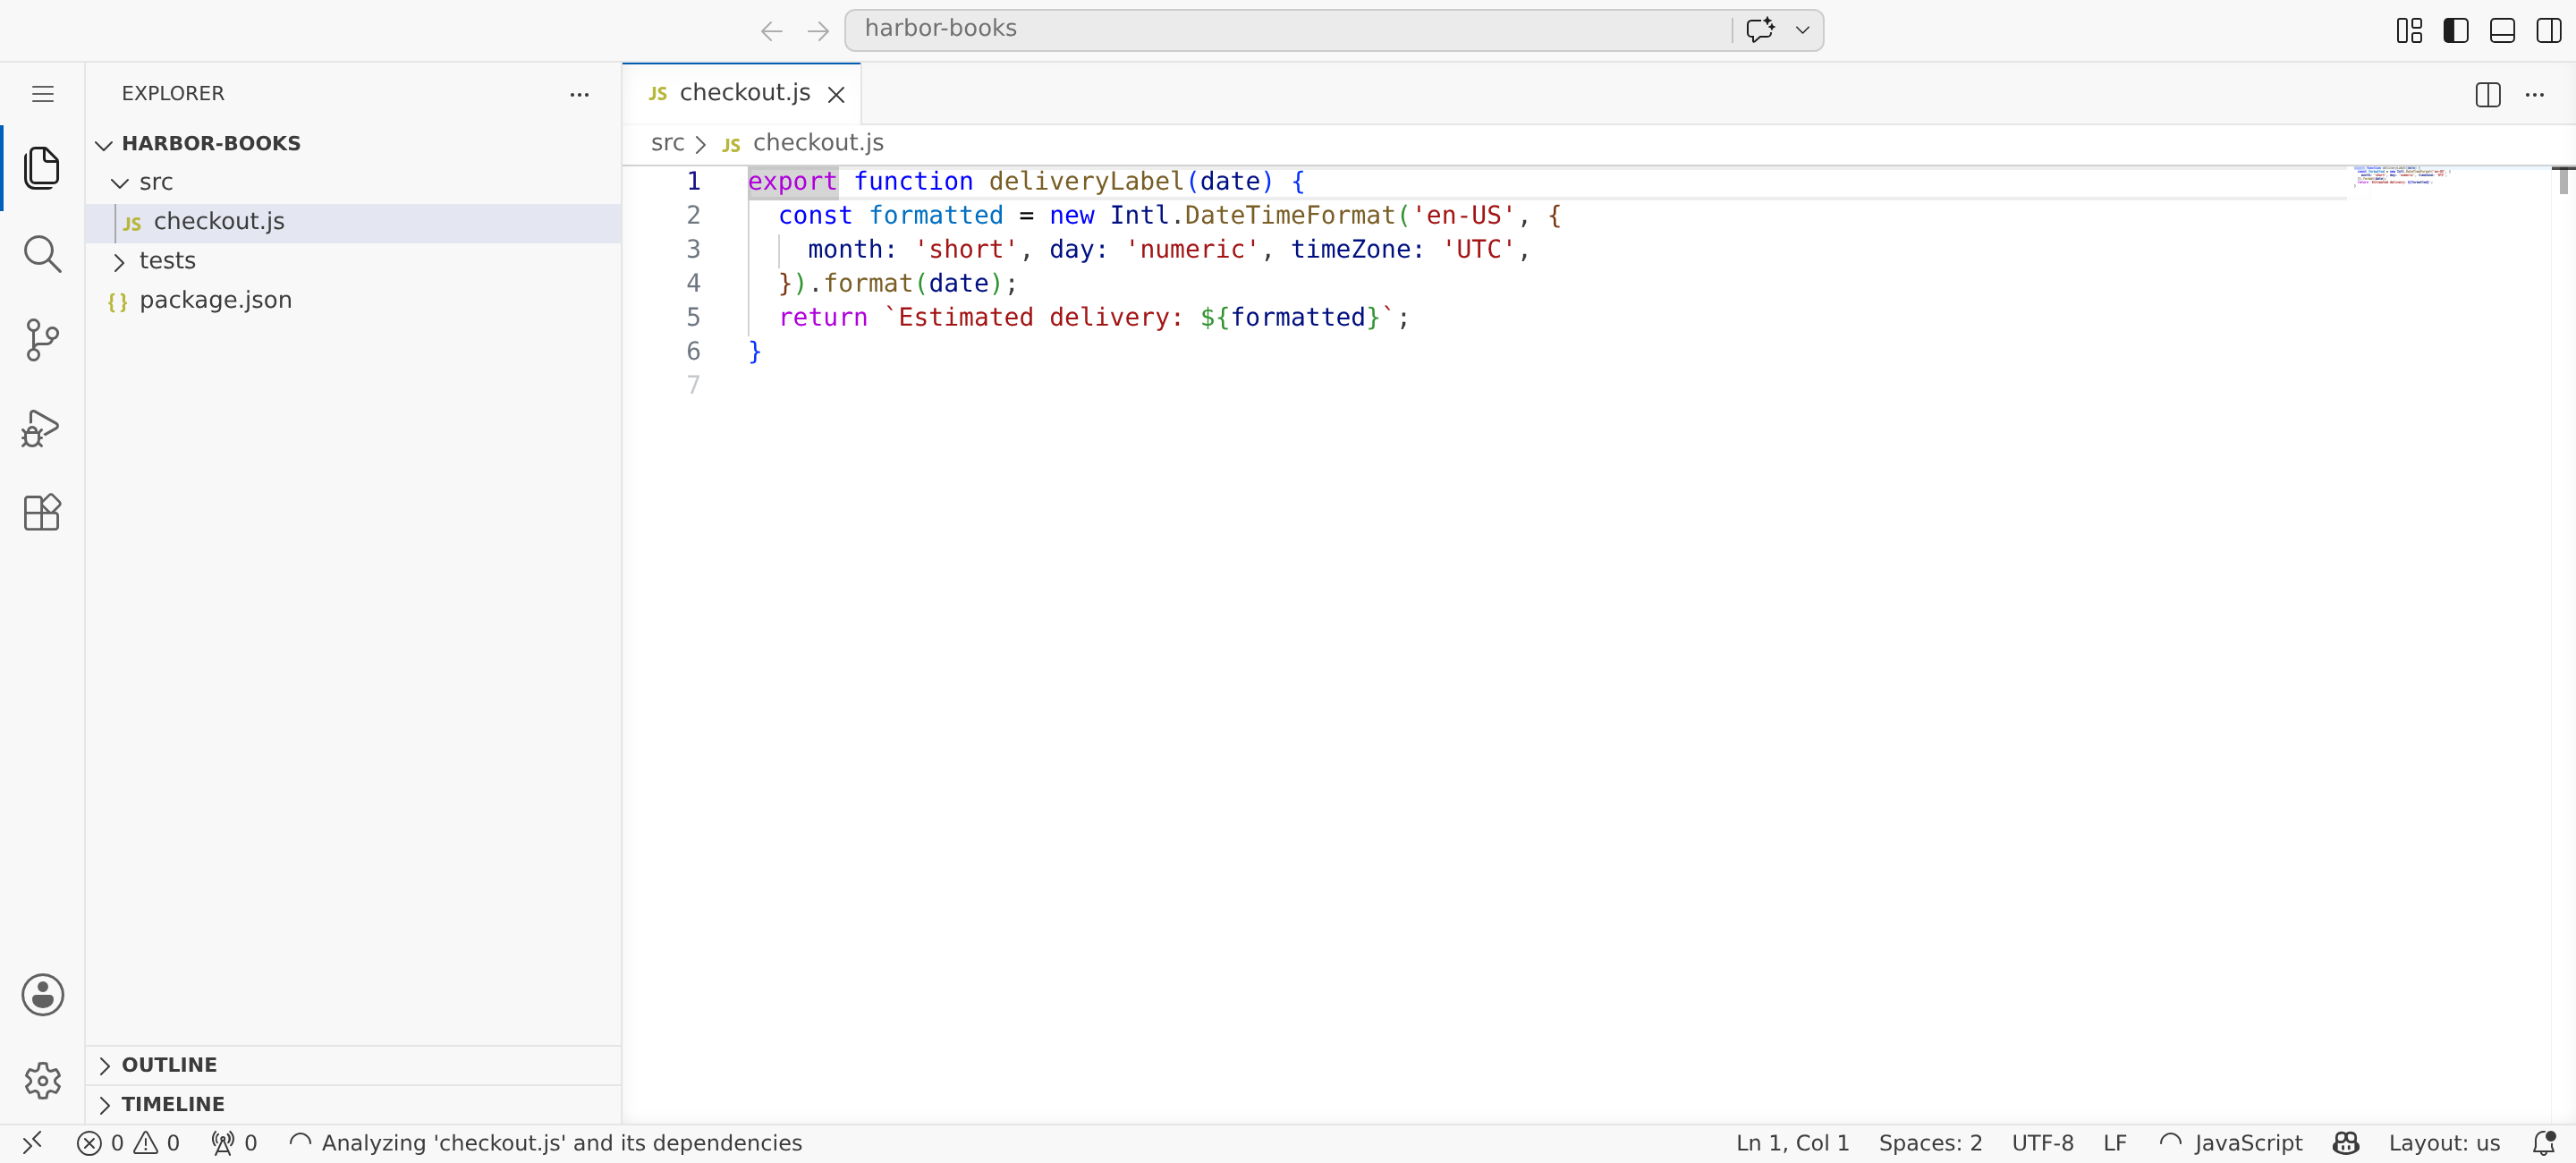Open the Search view
Viewport: 2576px width, 1163px height.
[42, 254]
